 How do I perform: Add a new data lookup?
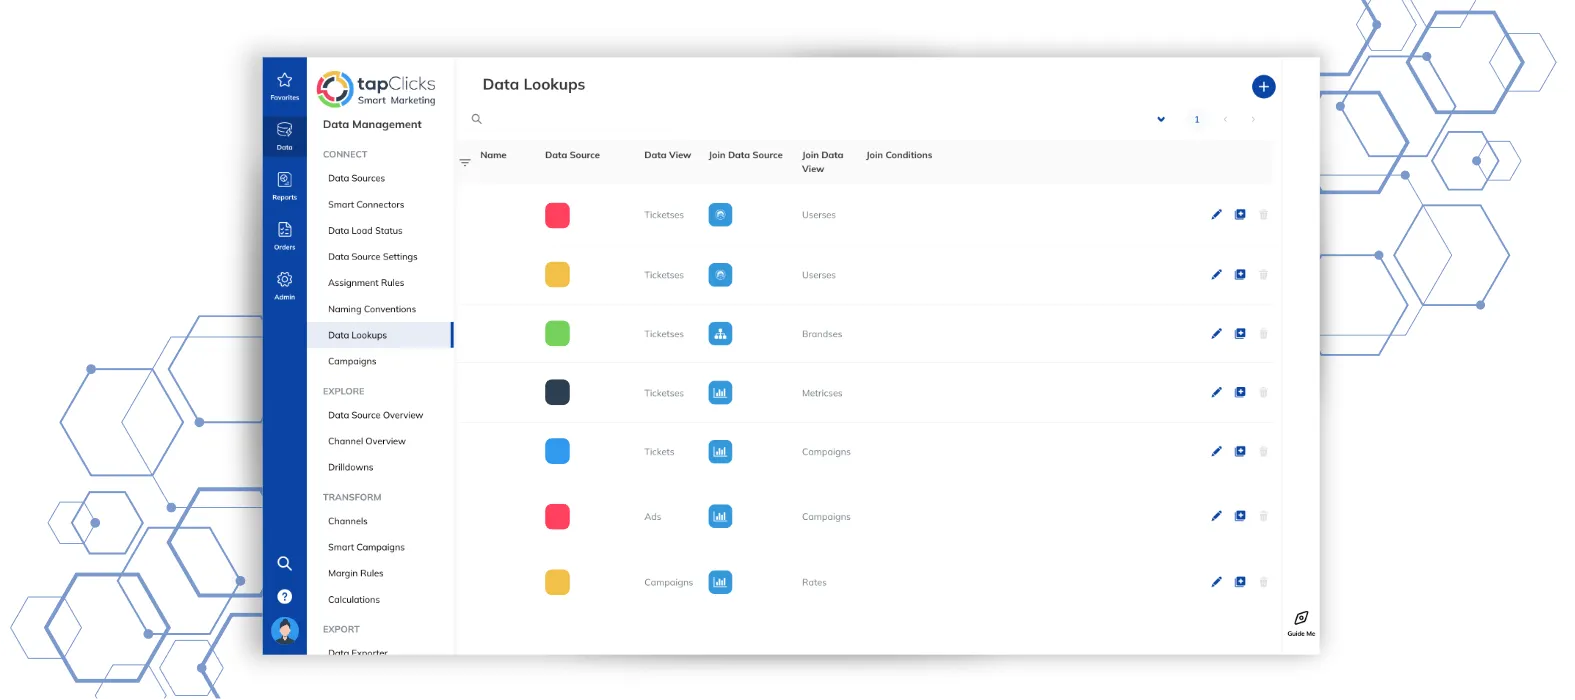(1263, 87)
